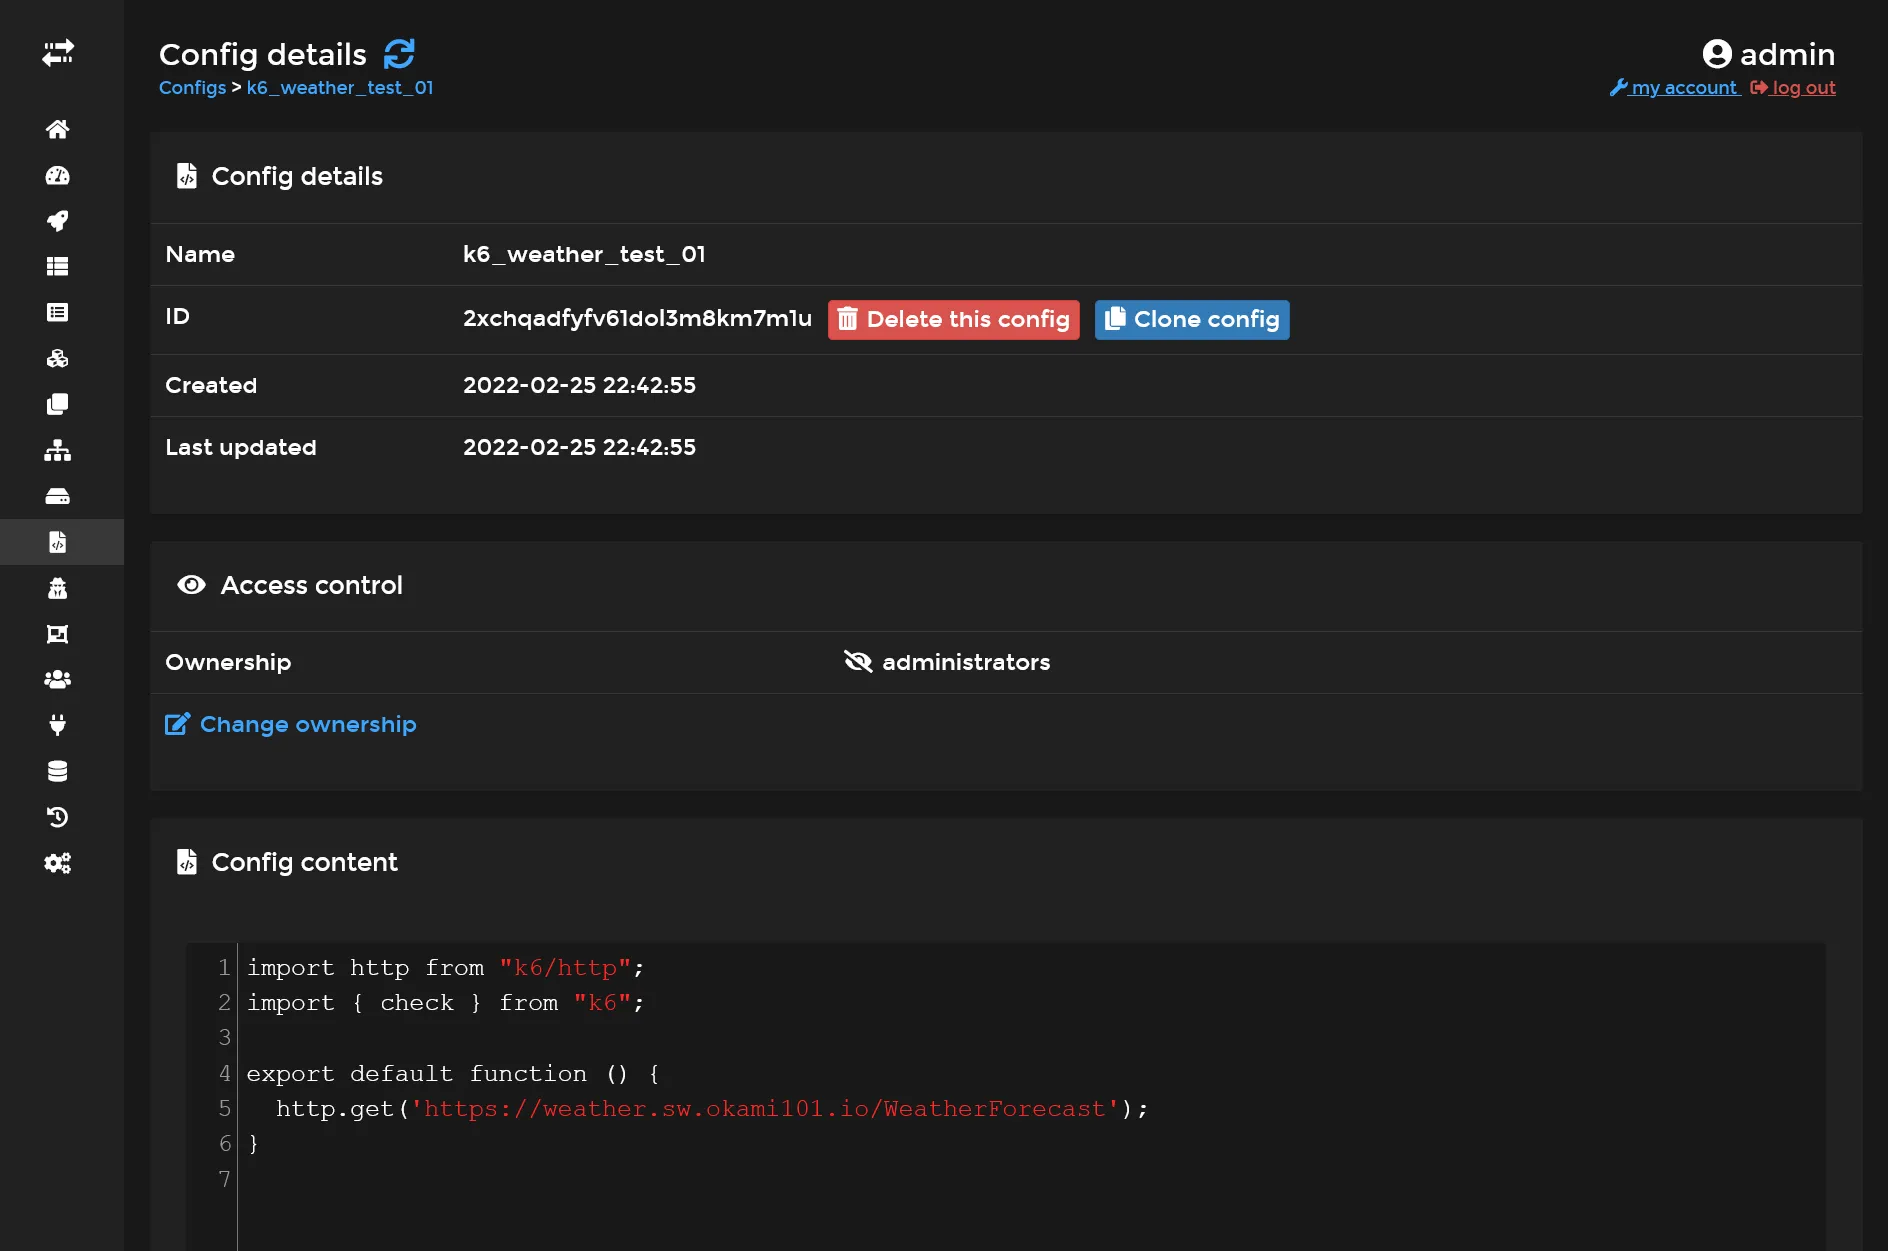Click the plug icon in the sidebar
The height and width of the screenshot is (1251, 1888).
tap(57, 725)
